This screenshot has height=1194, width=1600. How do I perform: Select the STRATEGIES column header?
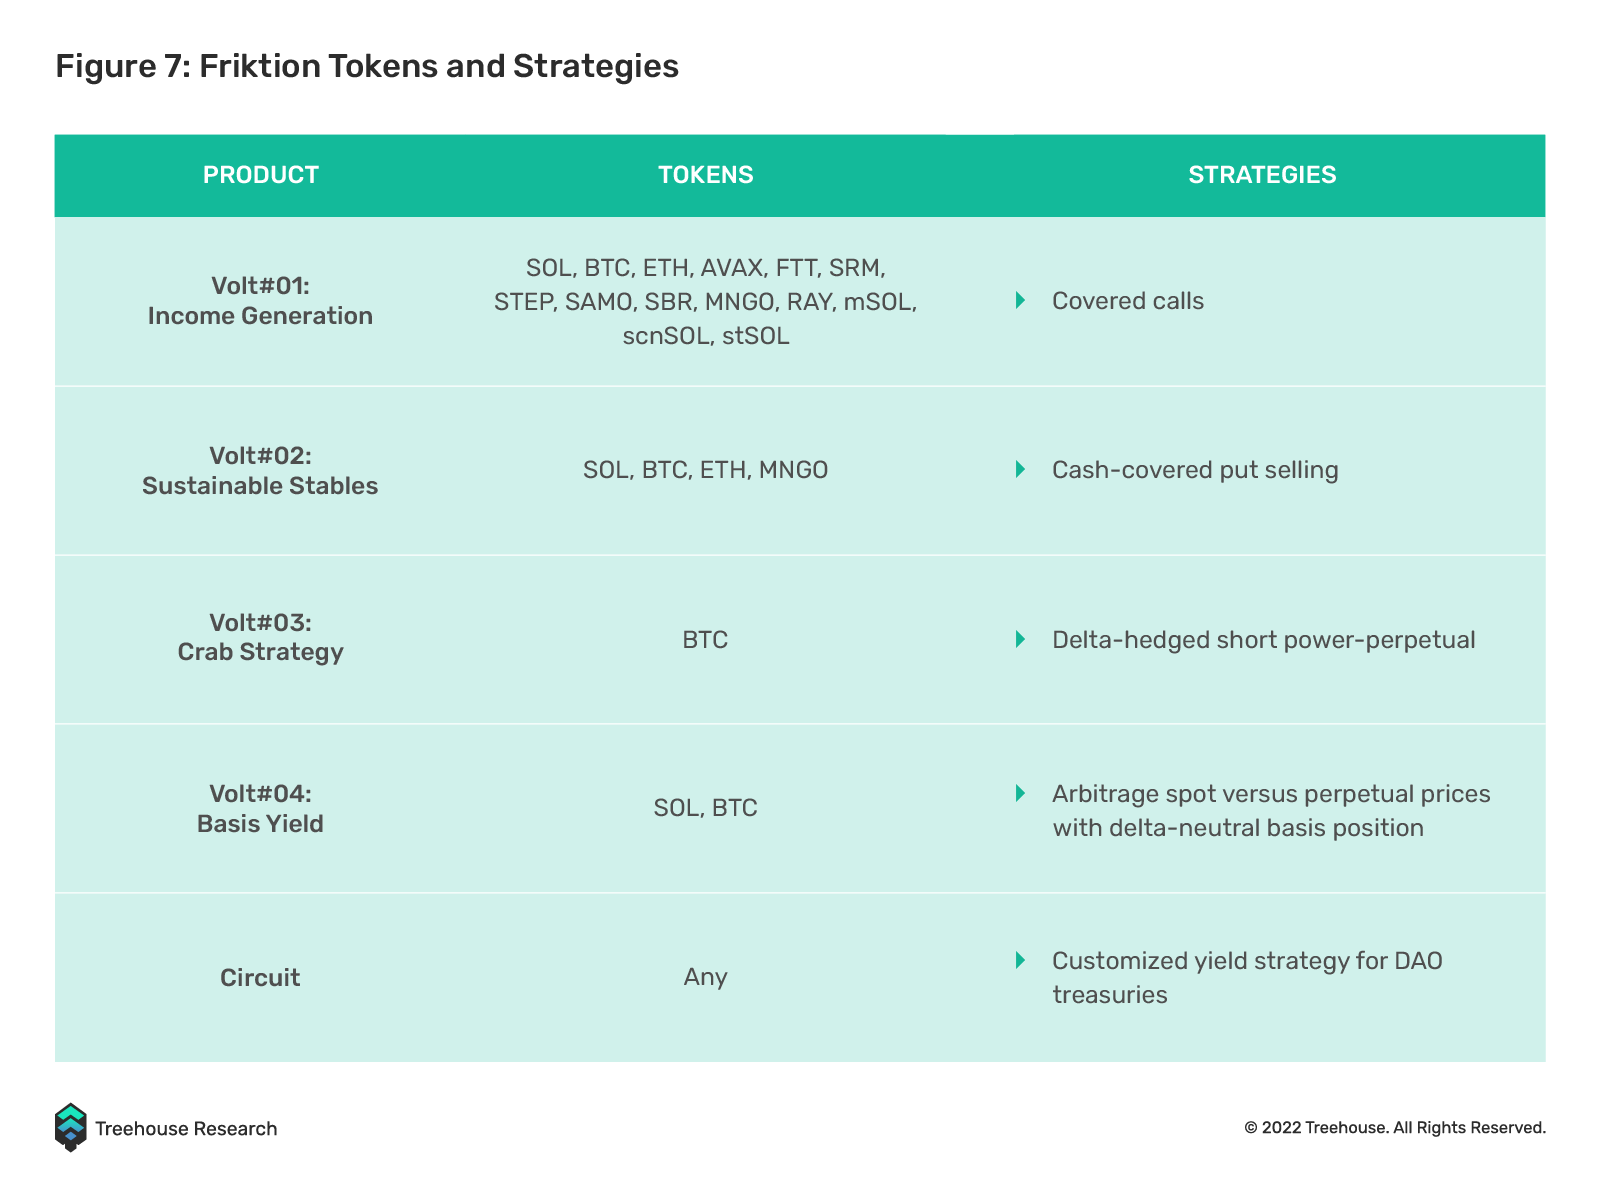click(1262, 175)
